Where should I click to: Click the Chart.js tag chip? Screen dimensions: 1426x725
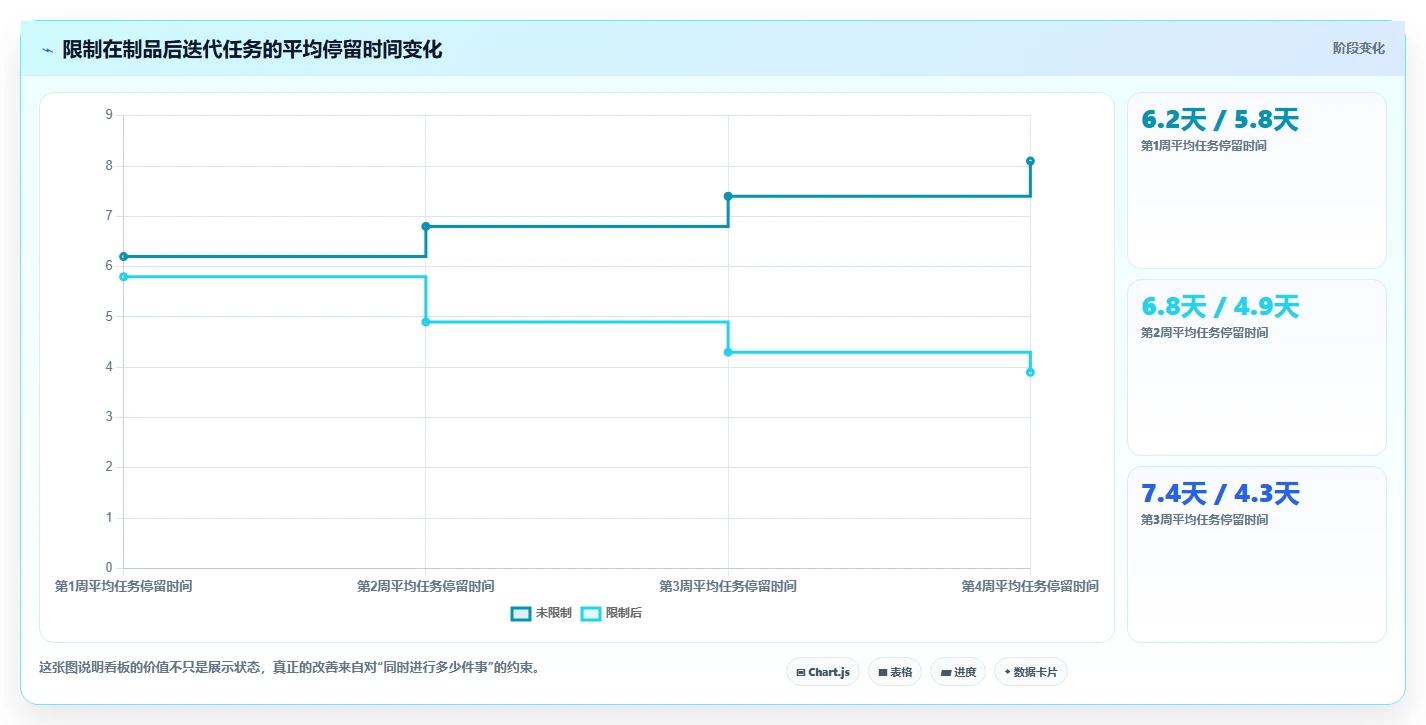click(x=823, y=672)
